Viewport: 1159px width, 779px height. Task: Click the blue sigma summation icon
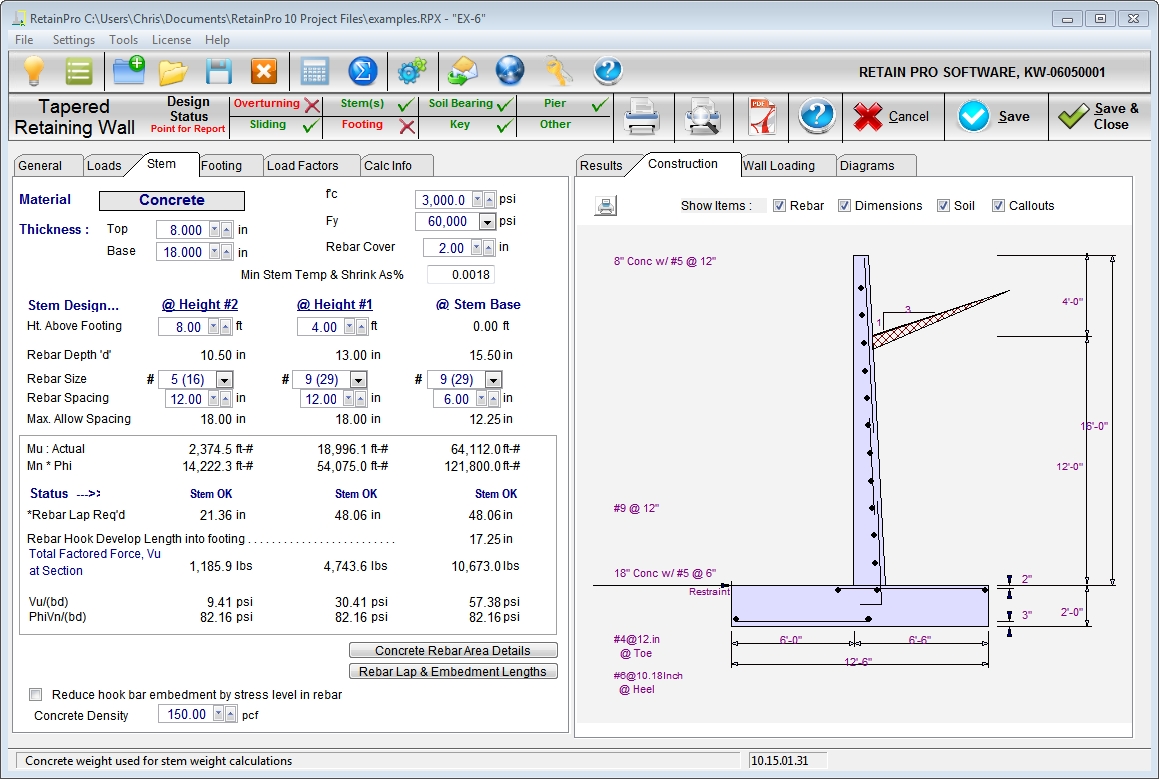tap(362, 72)
